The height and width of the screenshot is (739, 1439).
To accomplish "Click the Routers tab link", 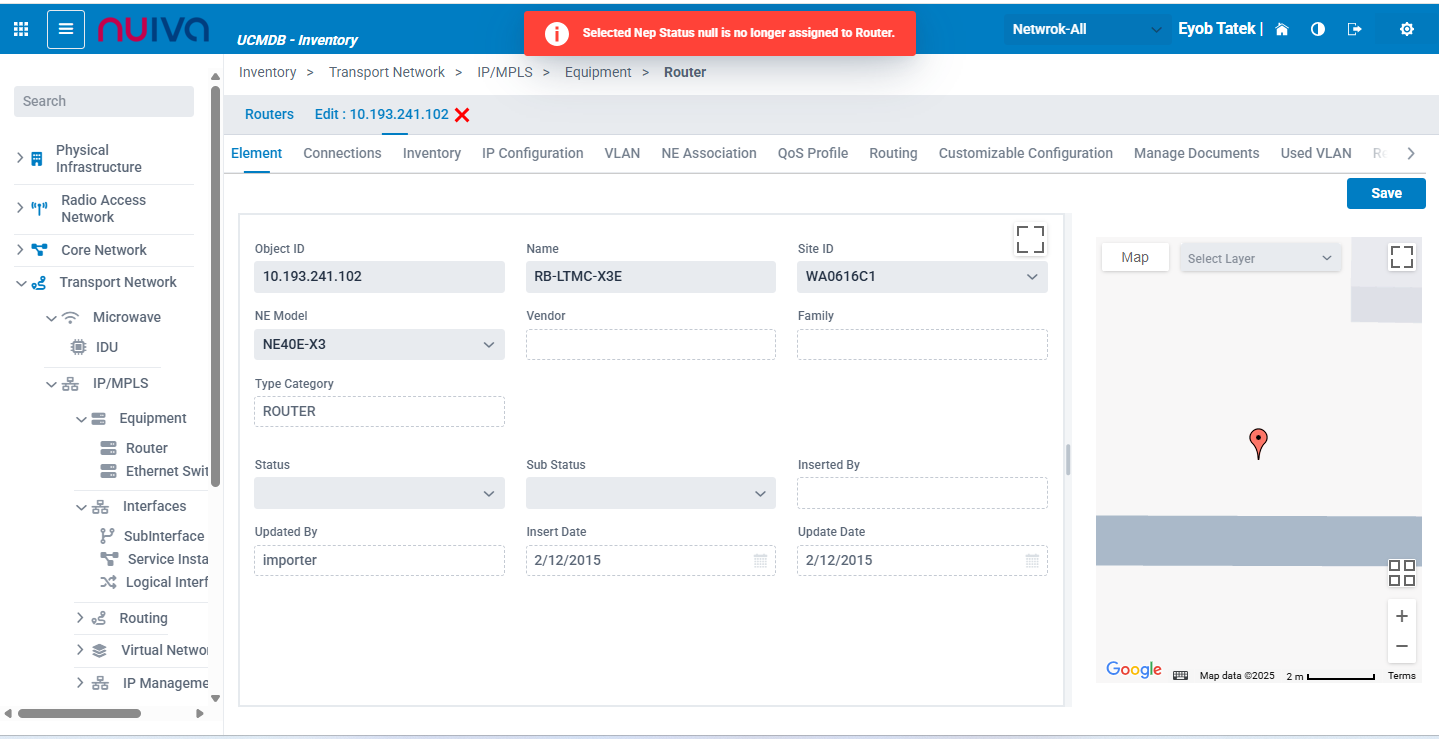I will click(x=269, y=114).
